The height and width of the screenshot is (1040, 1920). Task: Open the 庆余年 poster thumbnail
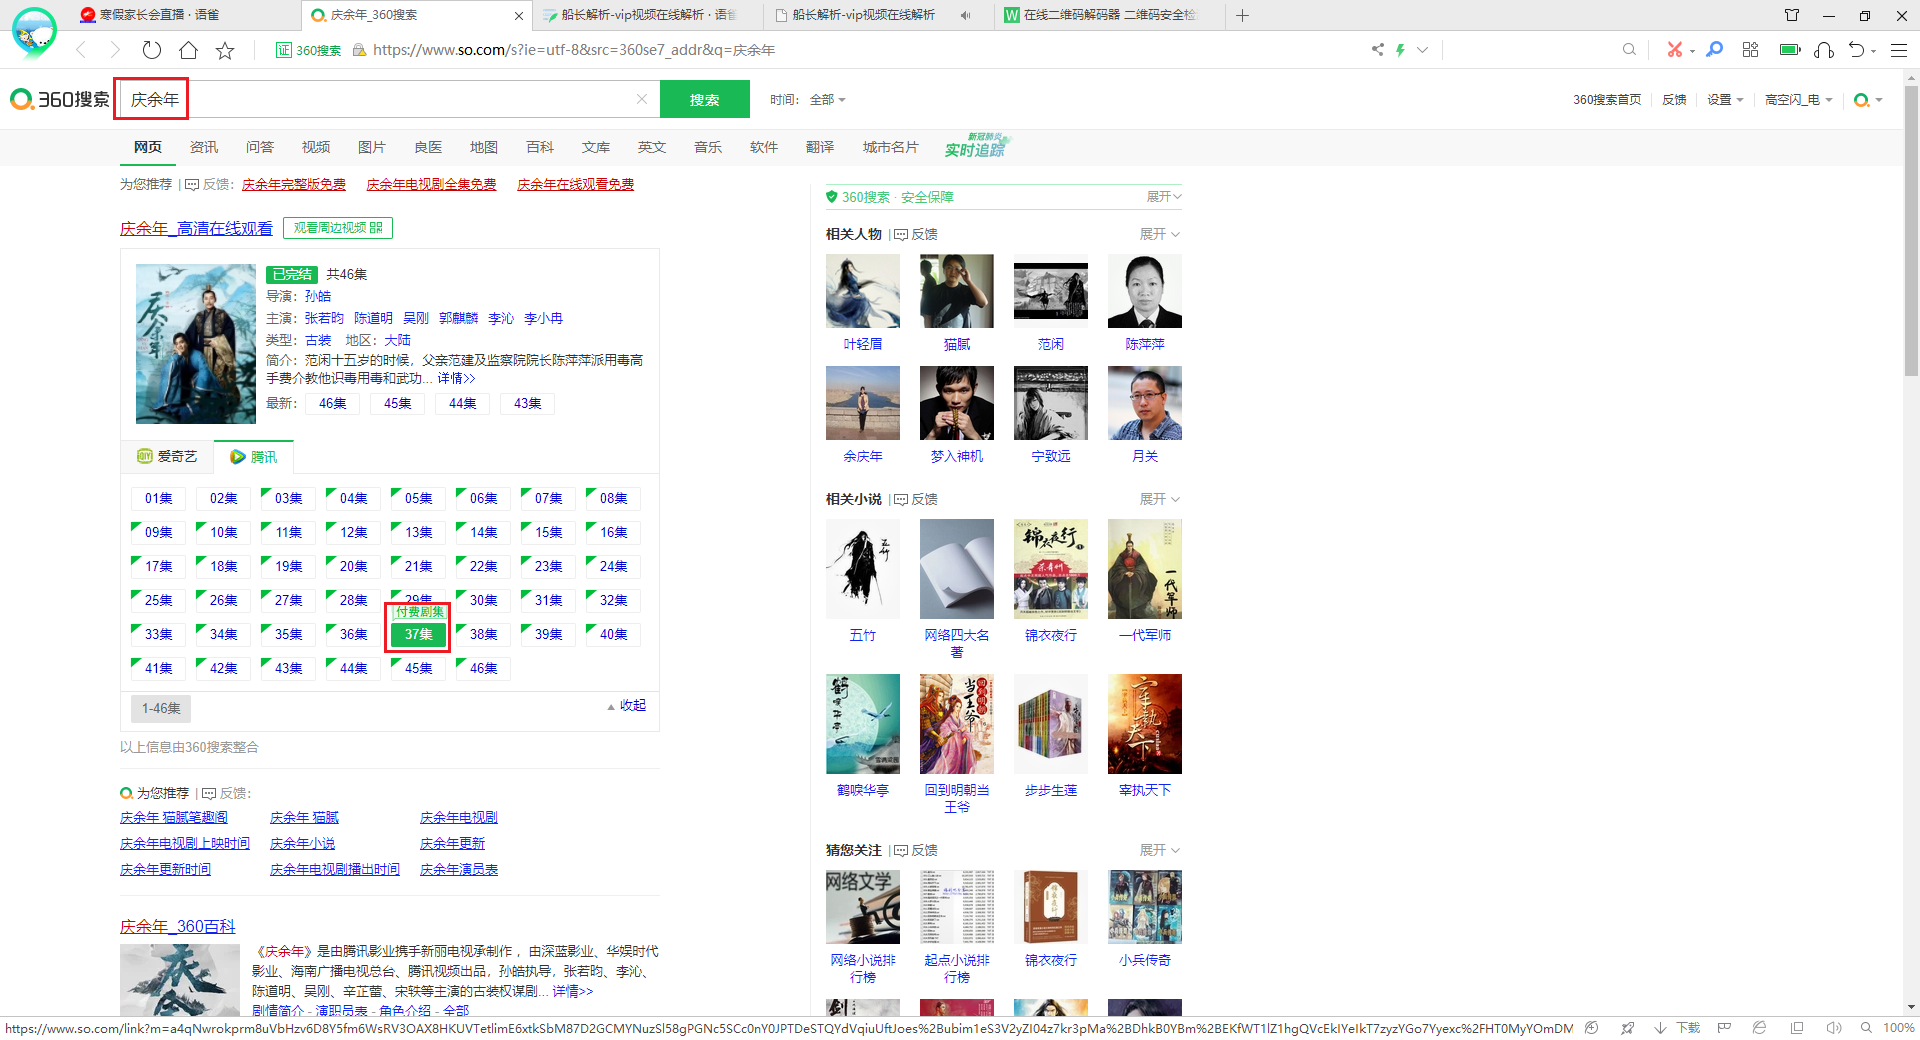coord(196,343)
